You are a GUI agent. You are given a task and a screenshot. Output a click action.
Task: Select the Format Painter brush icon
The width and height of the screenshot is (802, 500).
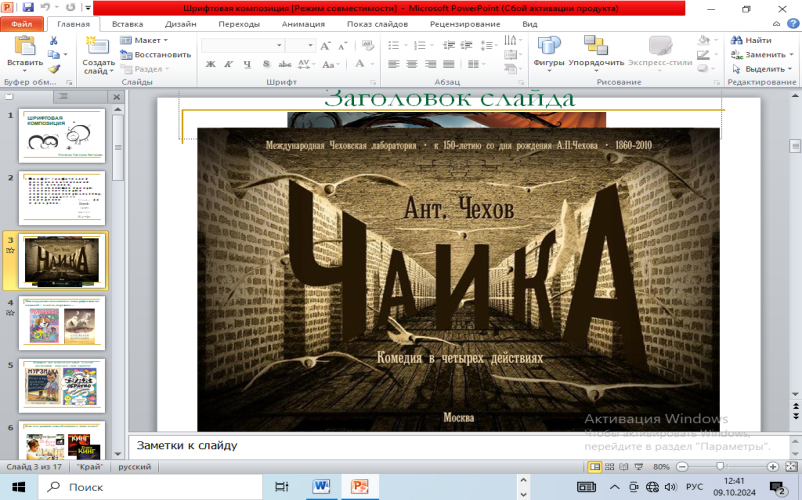click(x=54, y=69)
